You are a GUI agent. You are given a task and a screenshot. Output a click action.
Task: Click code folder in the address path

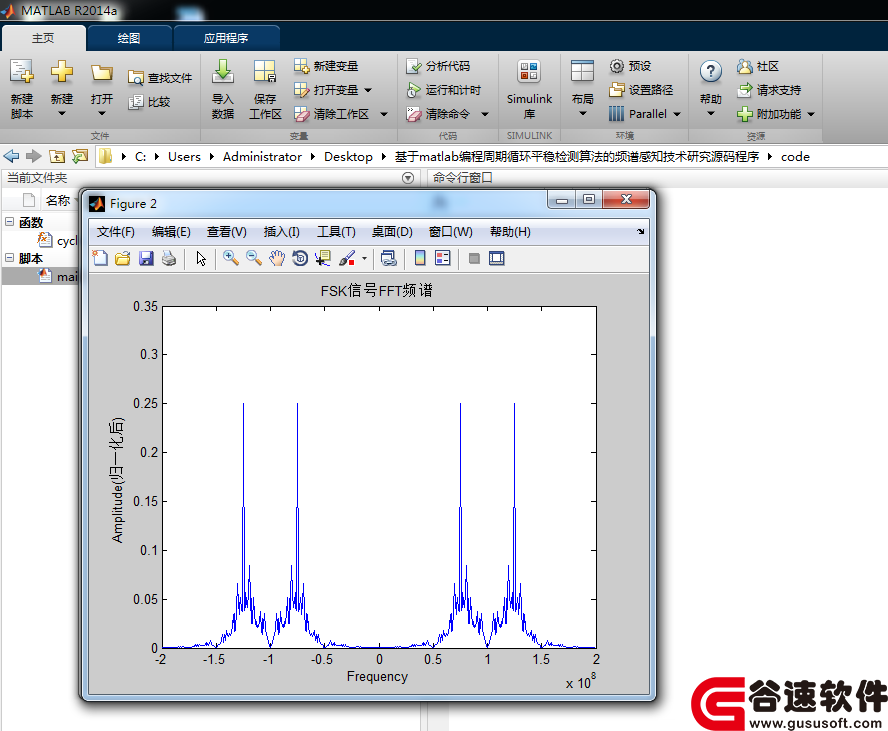795,157
